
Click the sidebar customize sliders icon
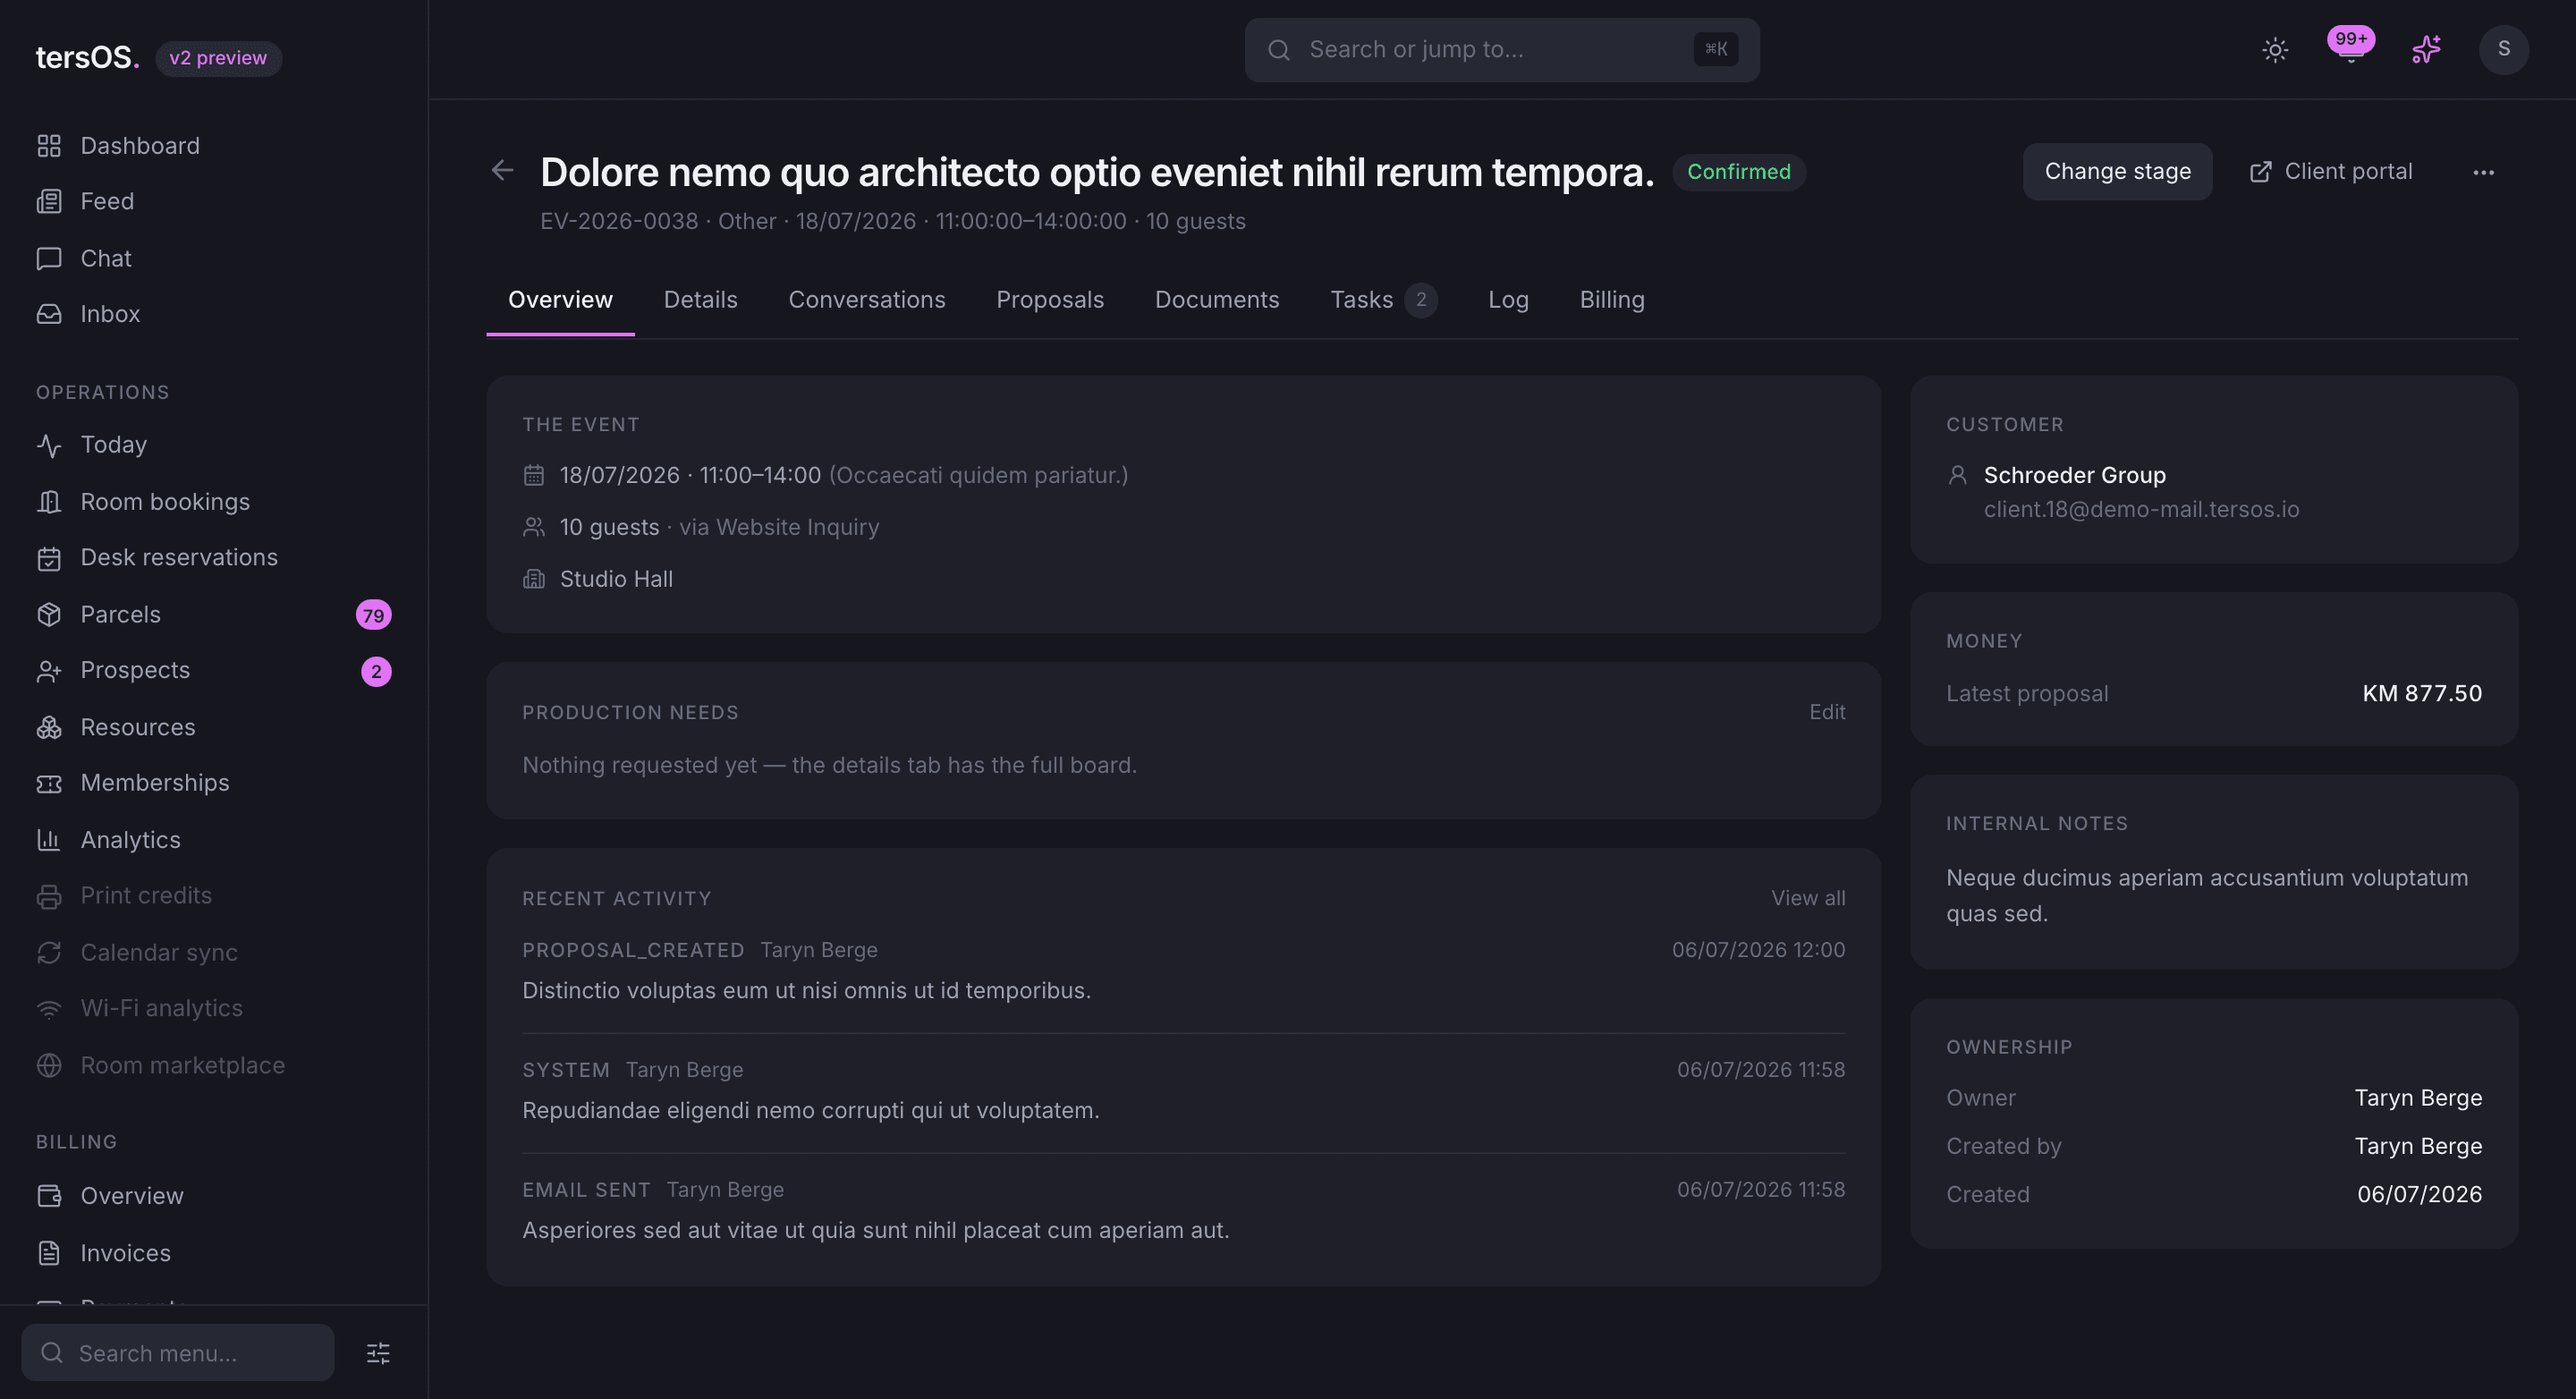pos(378,1353)
